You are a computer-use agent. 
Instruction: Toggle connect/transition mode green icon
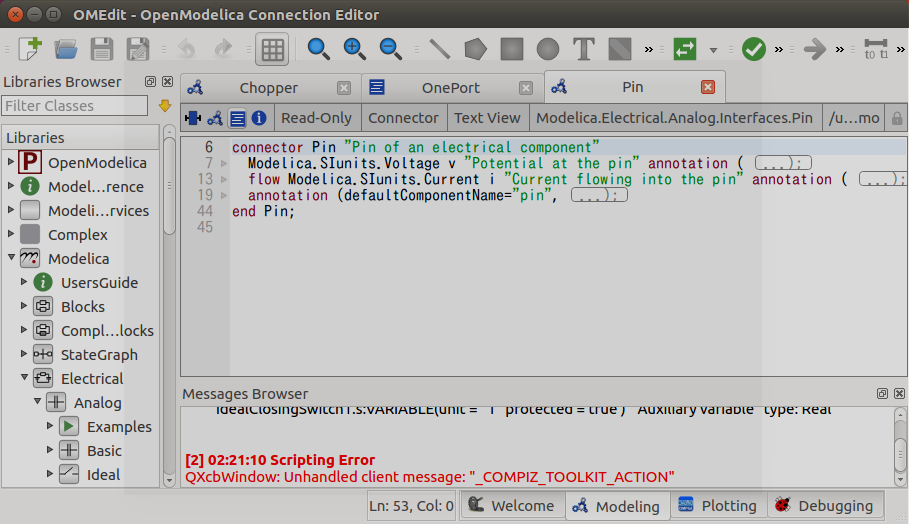coord(685,49)
